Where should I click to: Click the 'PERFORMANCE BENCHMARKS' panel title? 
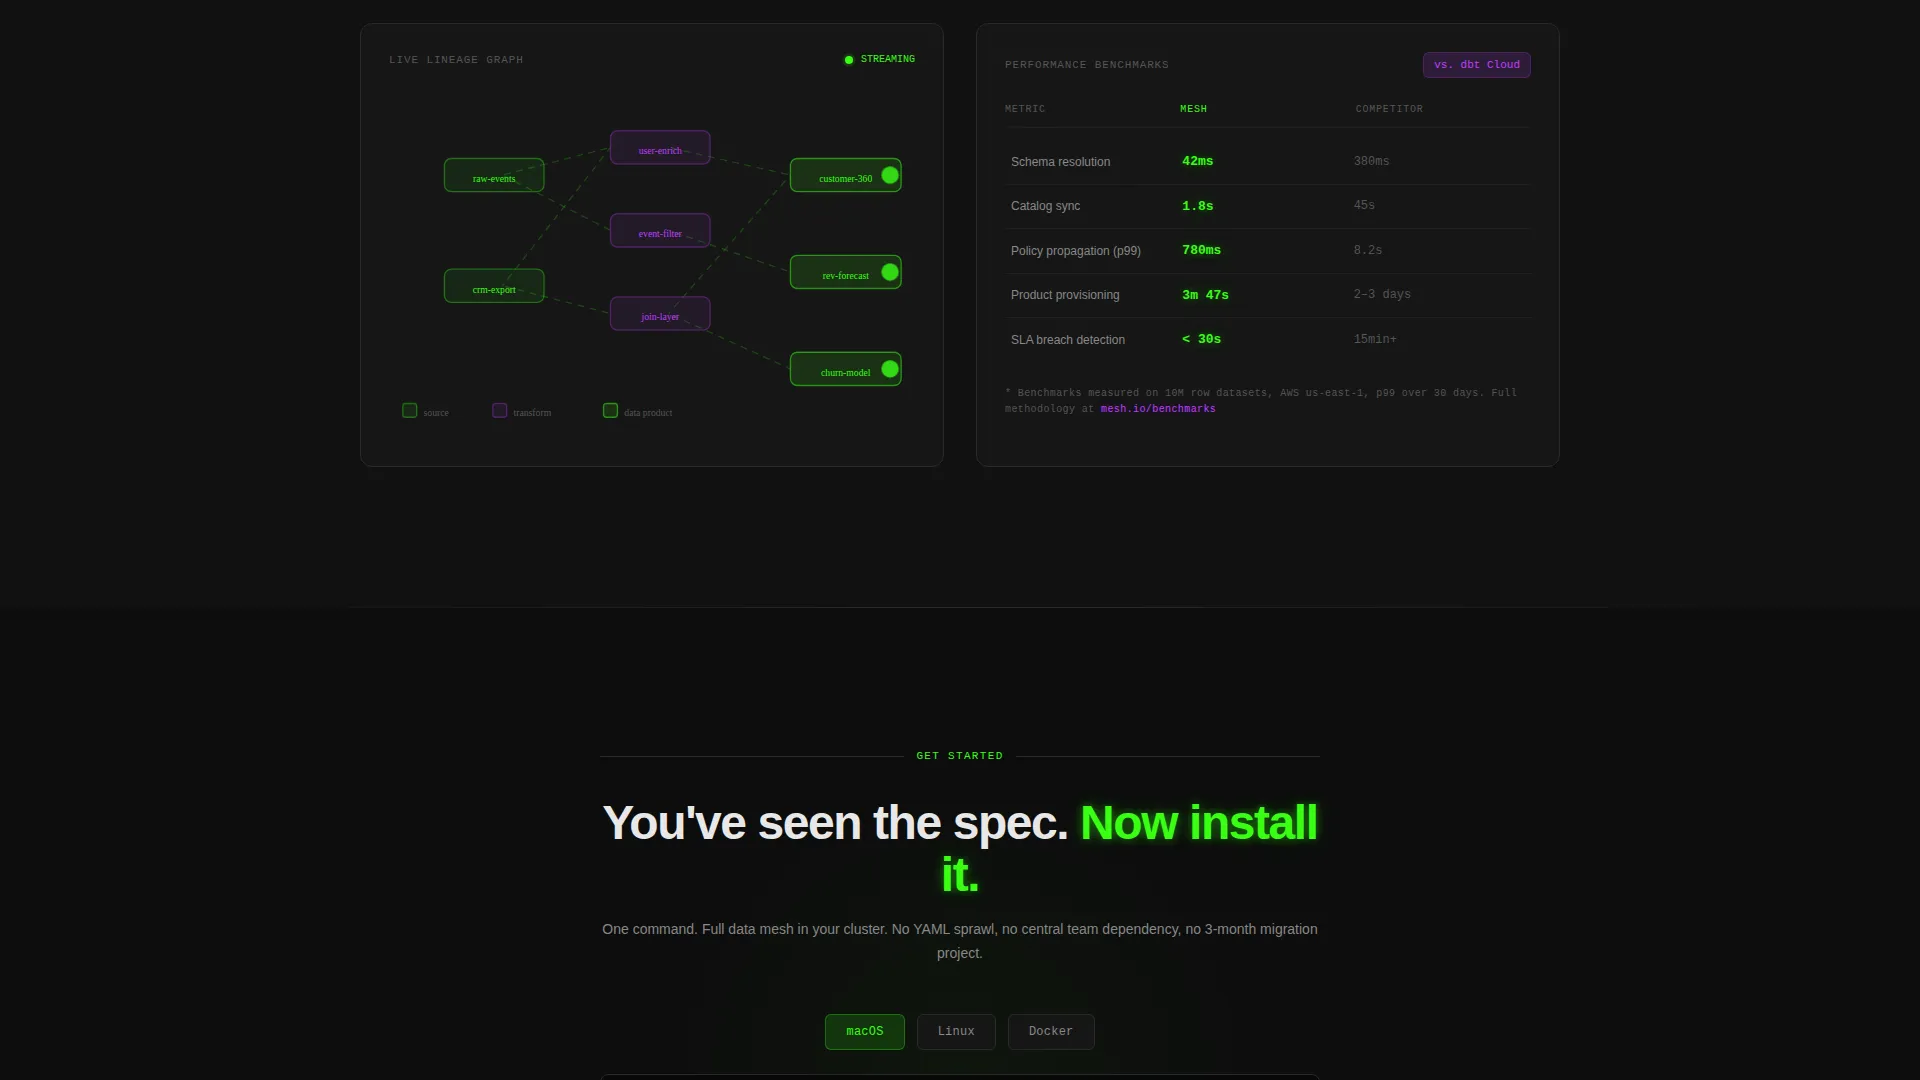[x=1087, y=65]
